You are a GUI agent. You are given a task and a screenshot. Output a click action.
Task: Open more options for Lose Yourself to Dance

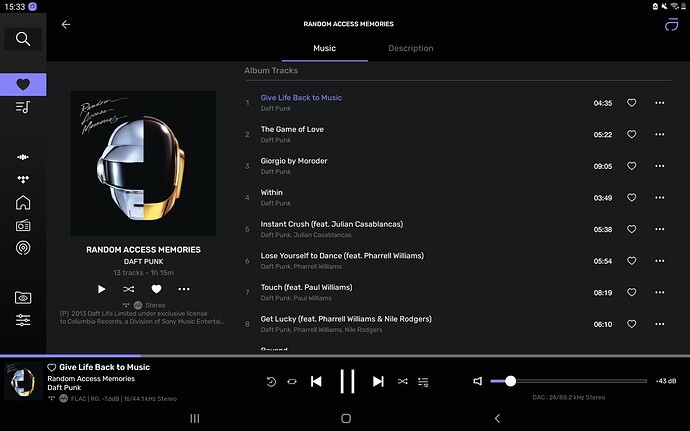point(659,261)
